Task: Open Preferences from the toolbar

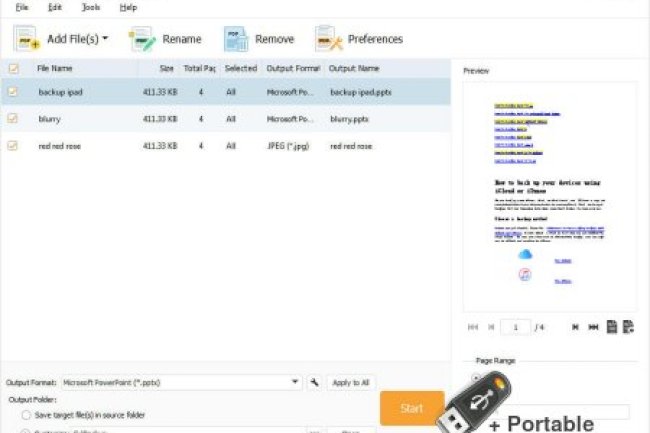Action: click(x=359, y=39)
